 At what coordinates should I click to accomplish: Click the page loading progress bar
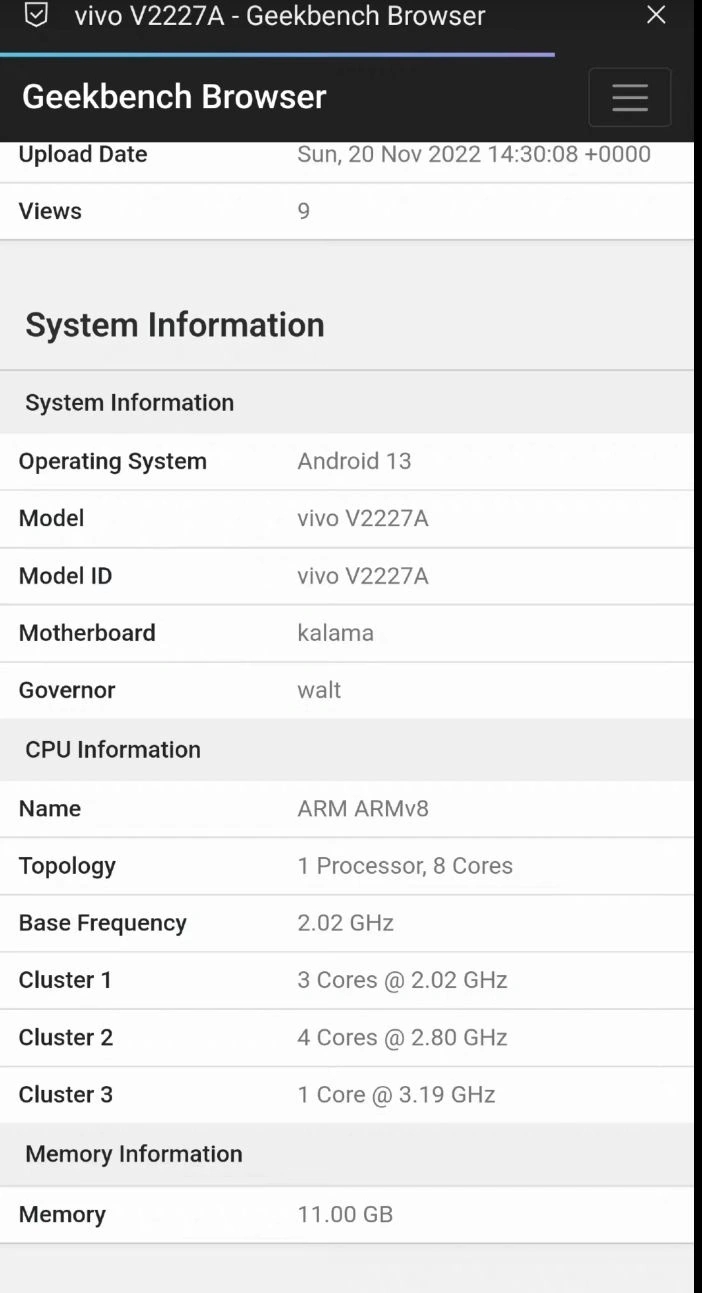pos(277,55)
